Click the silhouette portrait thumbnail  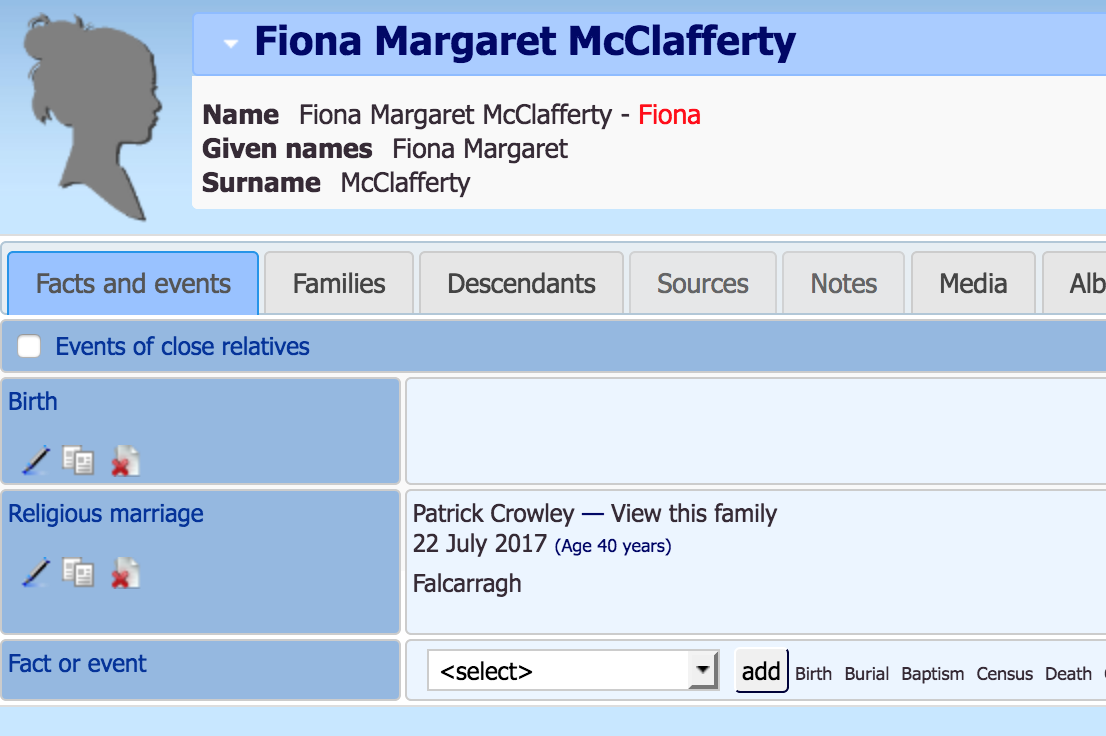(92, 117)
